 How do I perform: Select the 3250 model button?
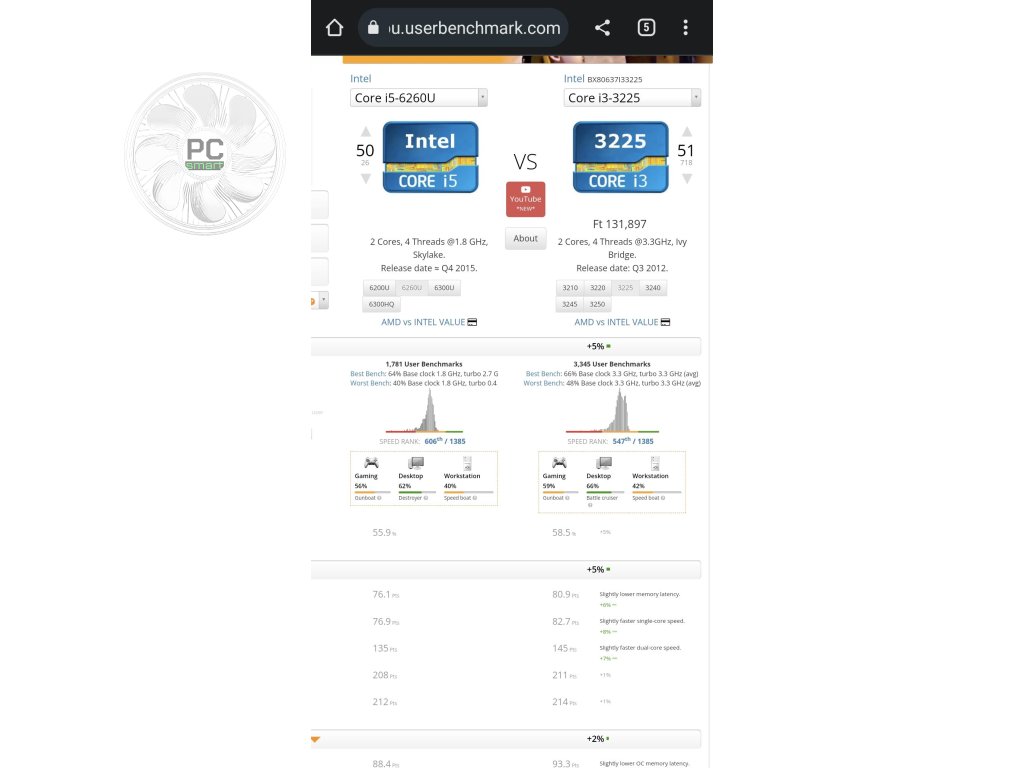click(x=598, y=304)
